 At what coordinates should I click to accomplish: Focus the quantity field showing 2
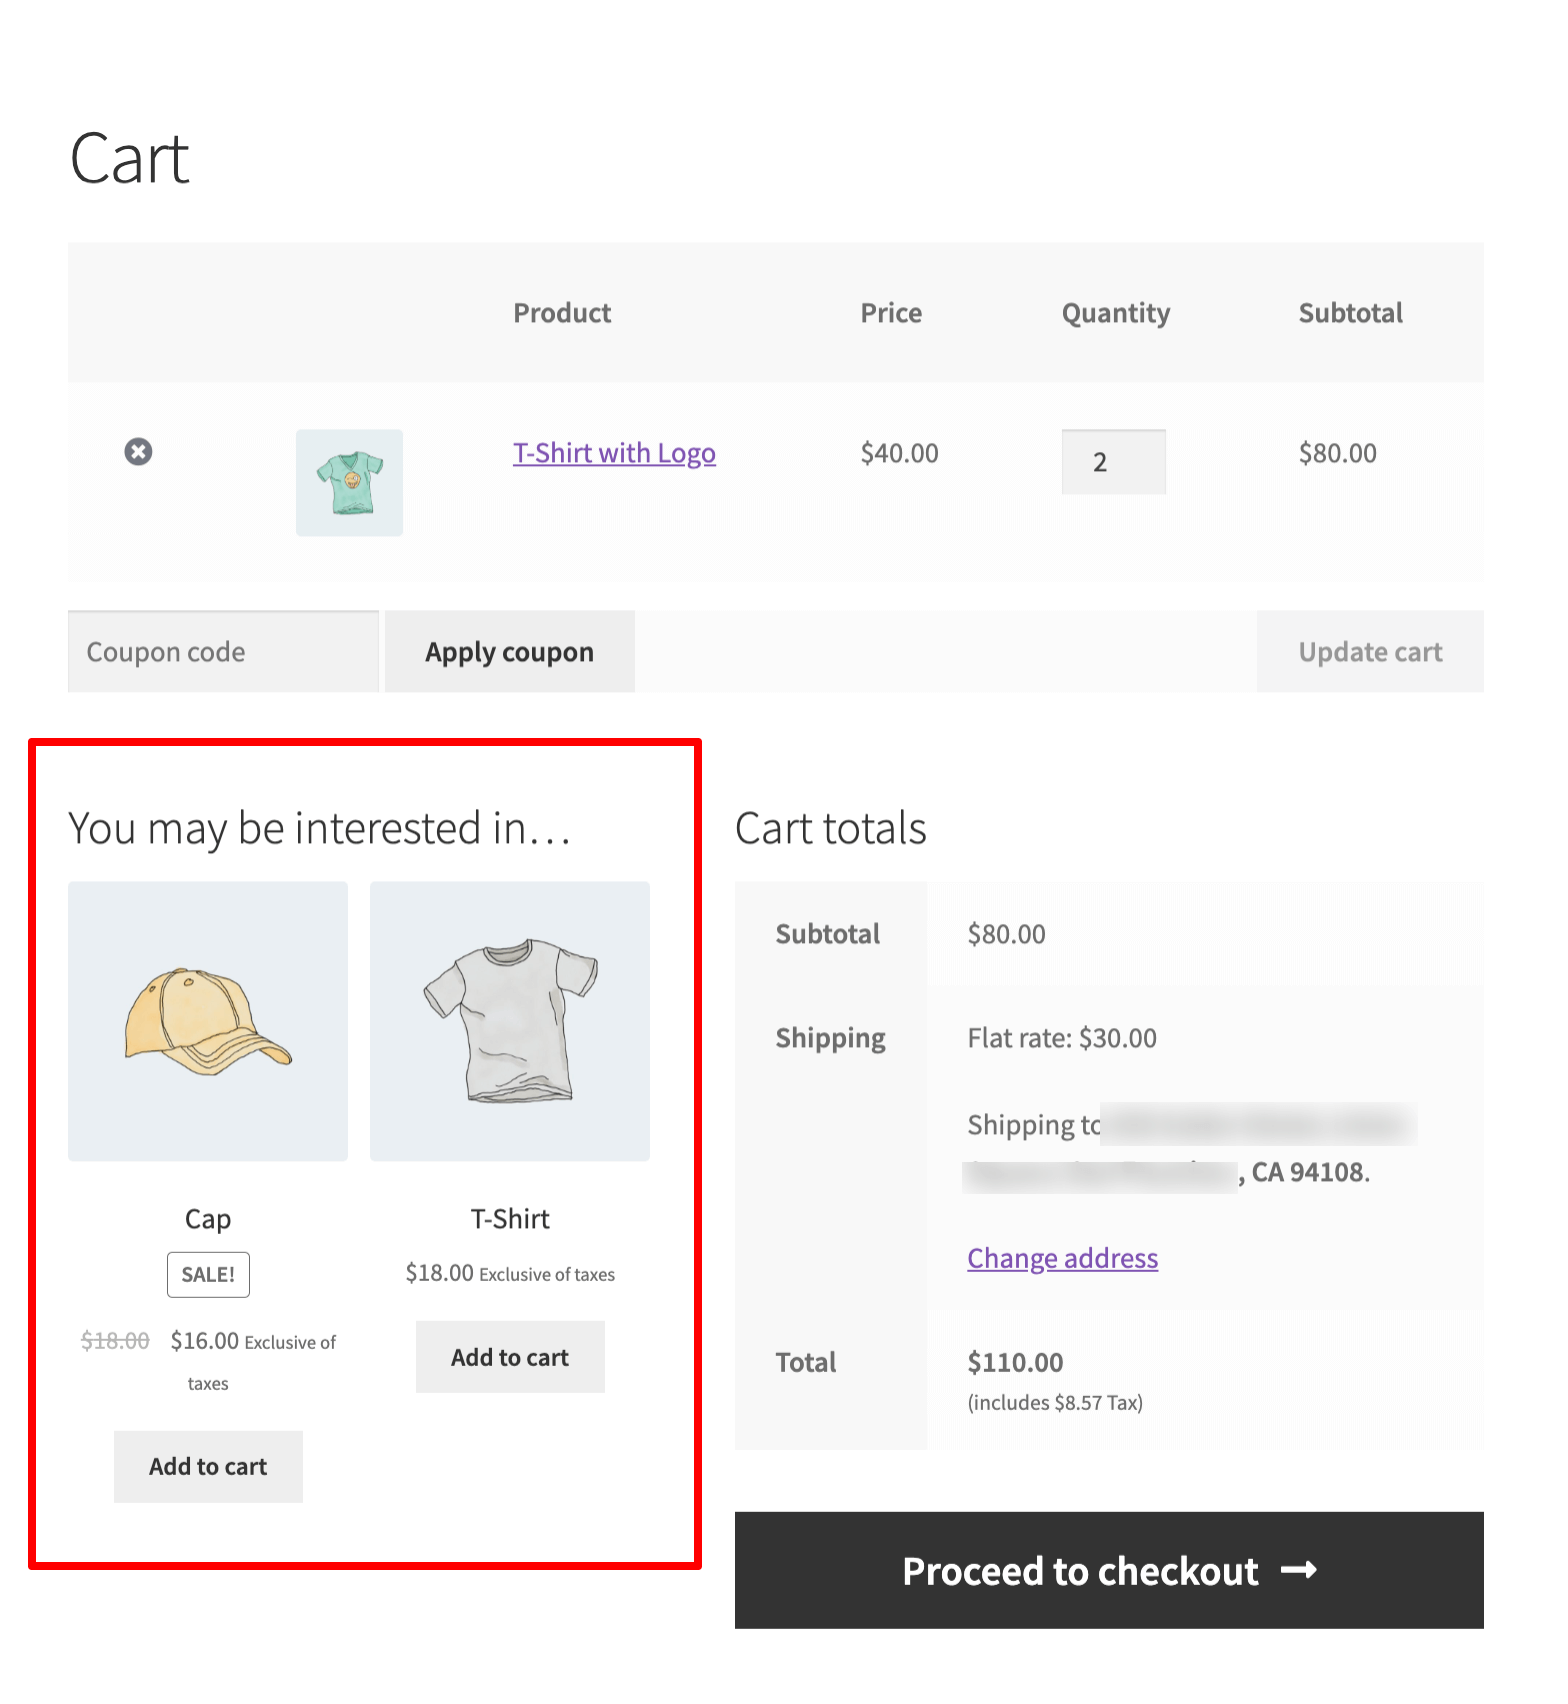click(1113, 462)
